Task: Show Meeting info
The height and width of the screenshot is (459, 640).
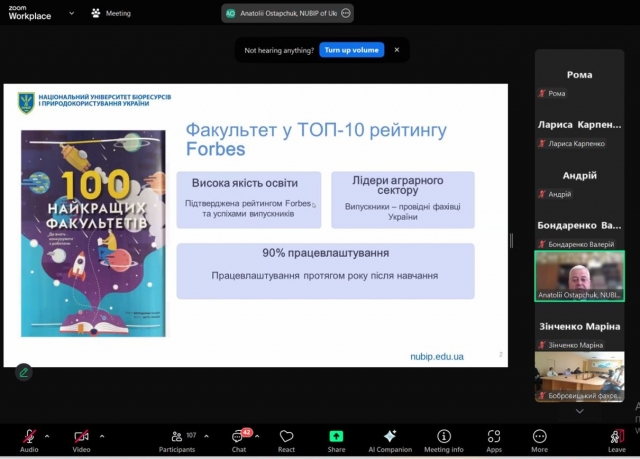Action: pyautogui.click(x=444, y=441)
